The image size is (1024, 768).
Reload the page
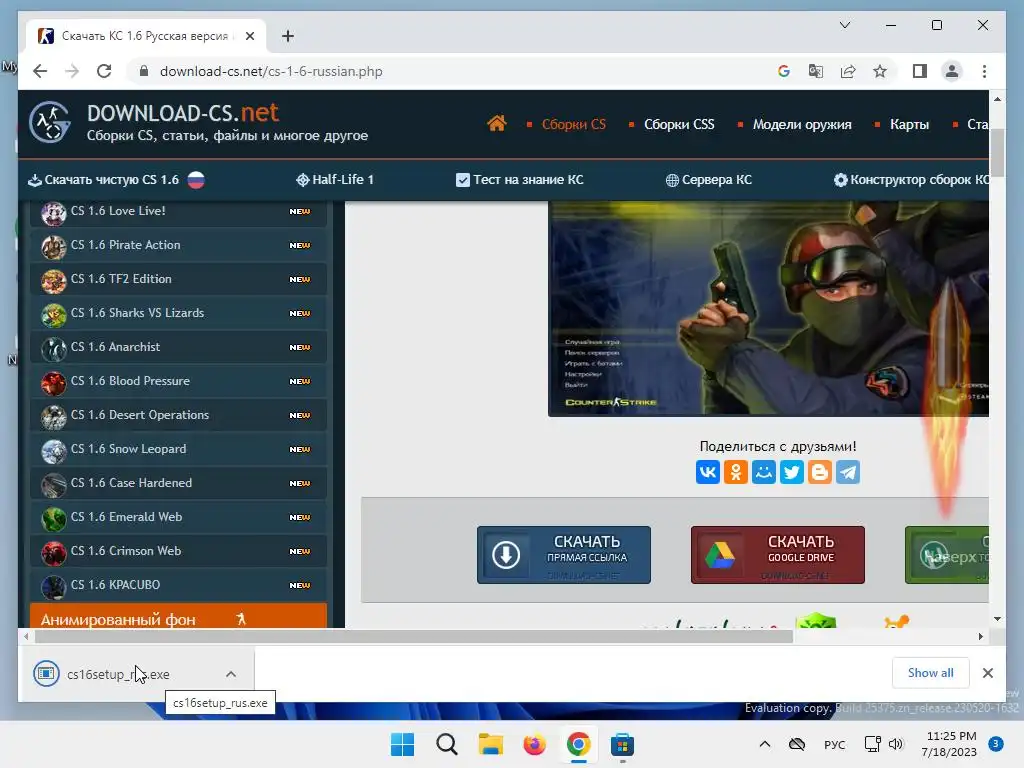[x=104, y=71]
